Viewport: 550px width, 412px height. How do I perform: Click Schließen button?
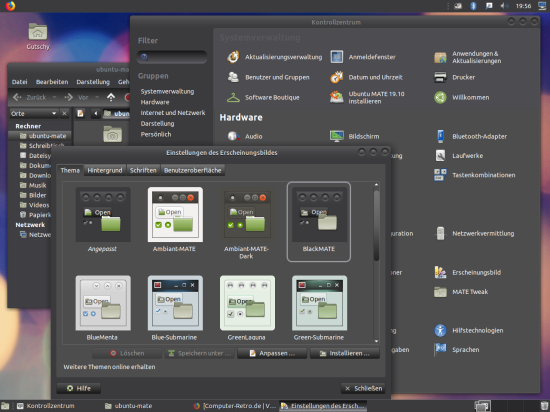point(363,388)
